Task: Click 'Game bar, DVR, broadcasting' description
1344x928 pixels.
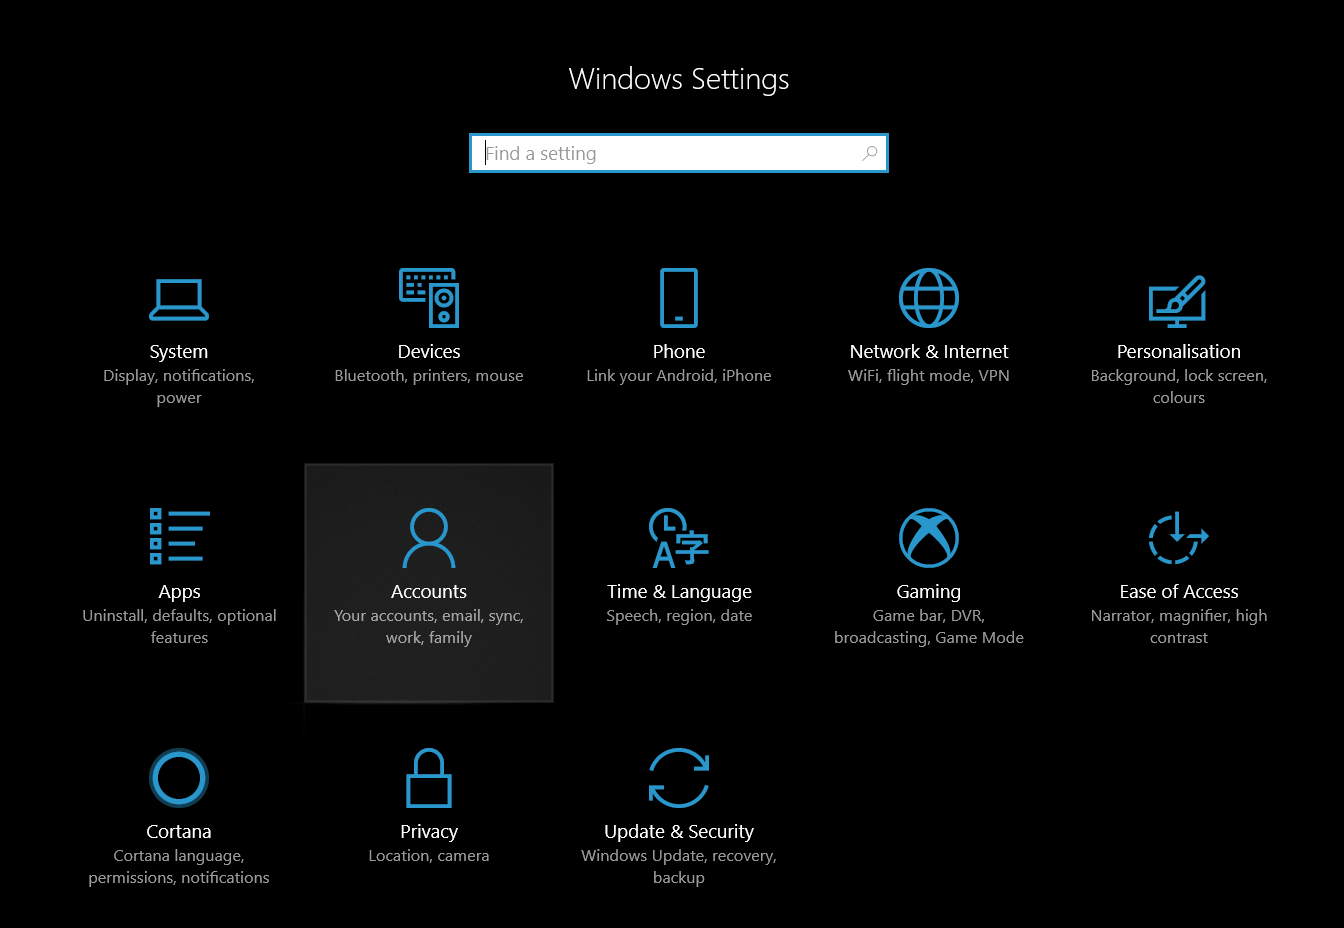Action: pos(929,627)
